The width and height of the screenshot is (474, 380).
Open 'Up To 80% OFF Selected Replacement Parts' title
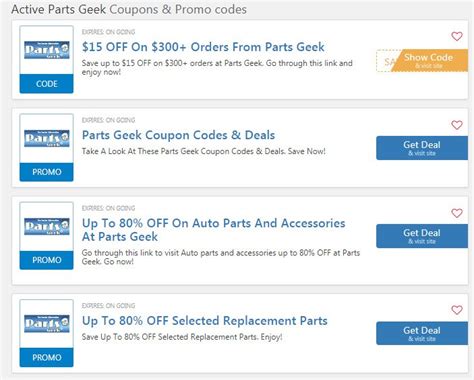pyautogui.click(x=205, y=321)
